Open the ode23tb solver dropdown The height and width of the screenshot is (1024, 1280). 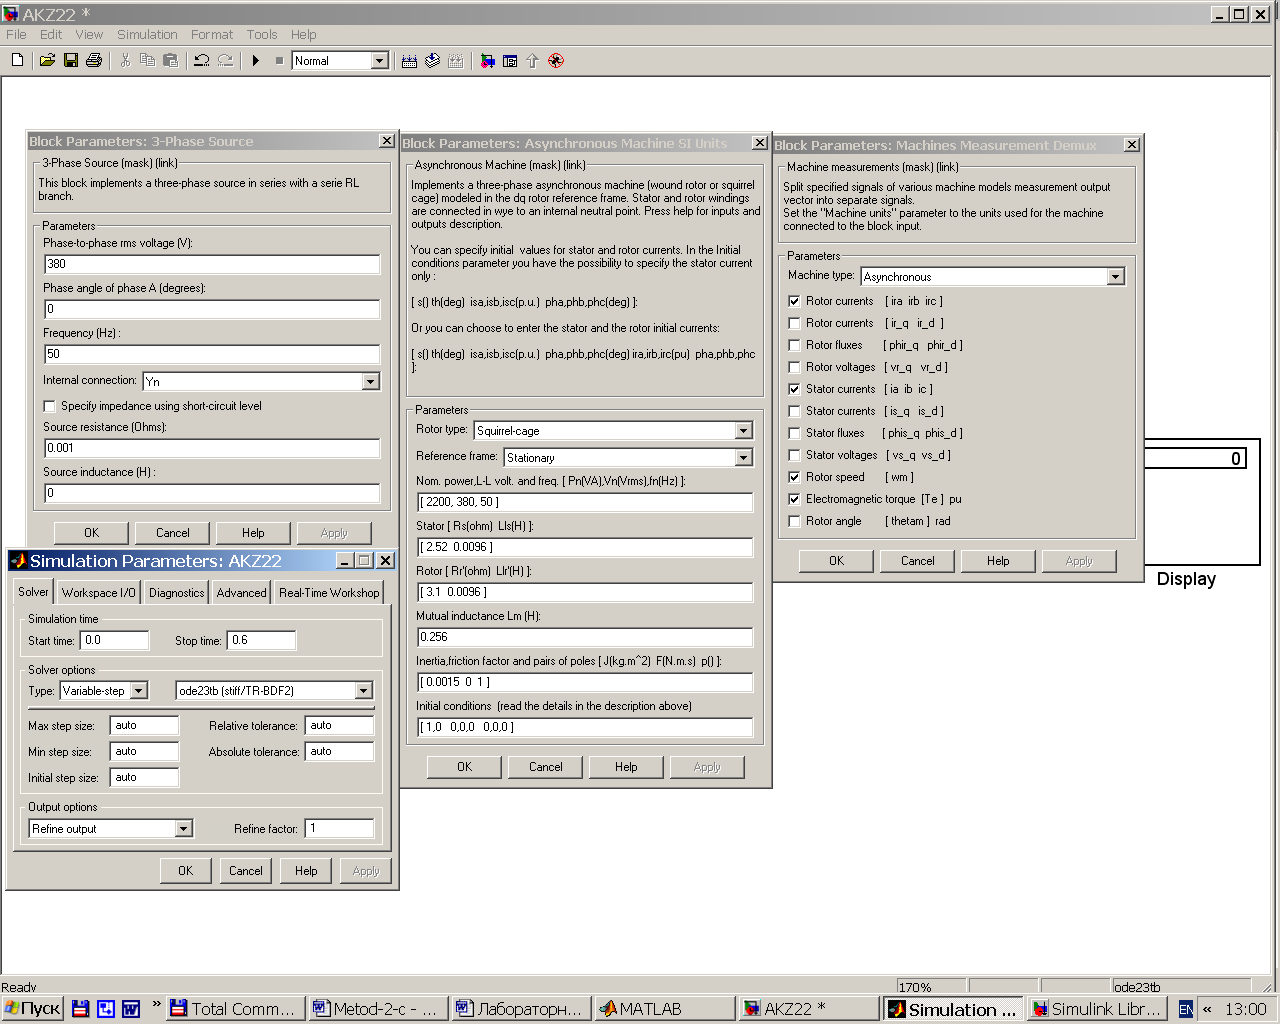pyautogui.click(x=364, y=691)
